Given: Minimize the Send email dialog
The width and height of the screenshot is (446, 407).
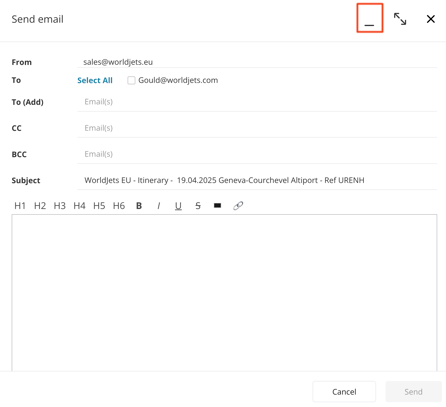Looking at the screenshot, I should [x=370, y=18].
